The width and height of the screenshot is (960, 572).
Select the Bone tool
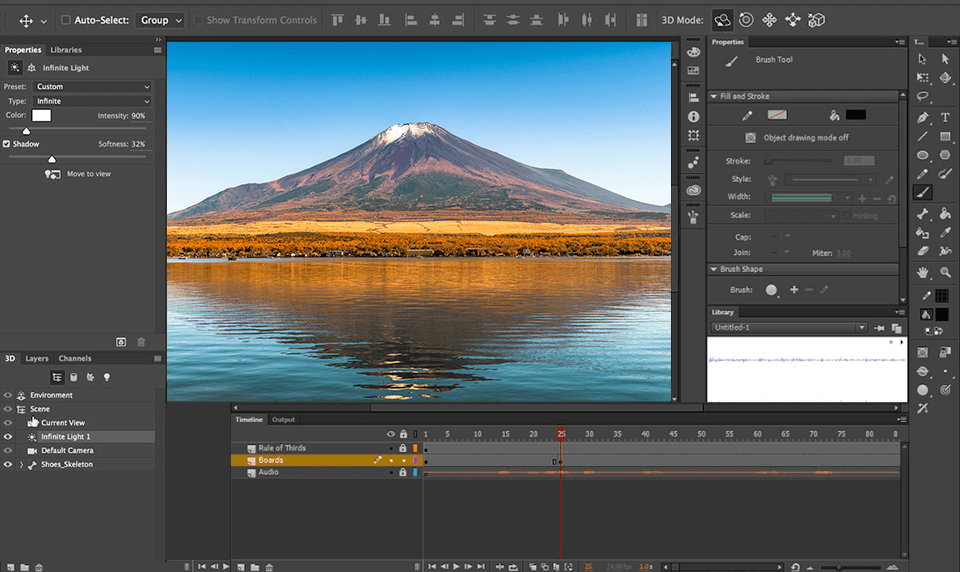click(923, 213)
